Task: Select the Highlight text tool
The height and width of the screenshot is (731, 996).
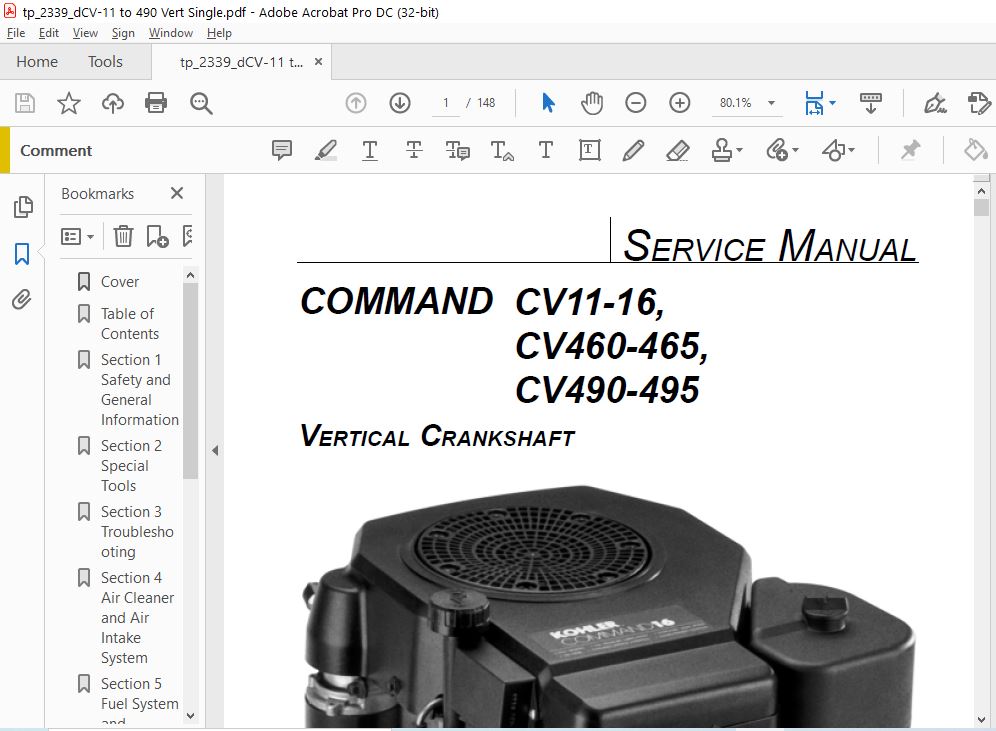Action: point(326,151)
